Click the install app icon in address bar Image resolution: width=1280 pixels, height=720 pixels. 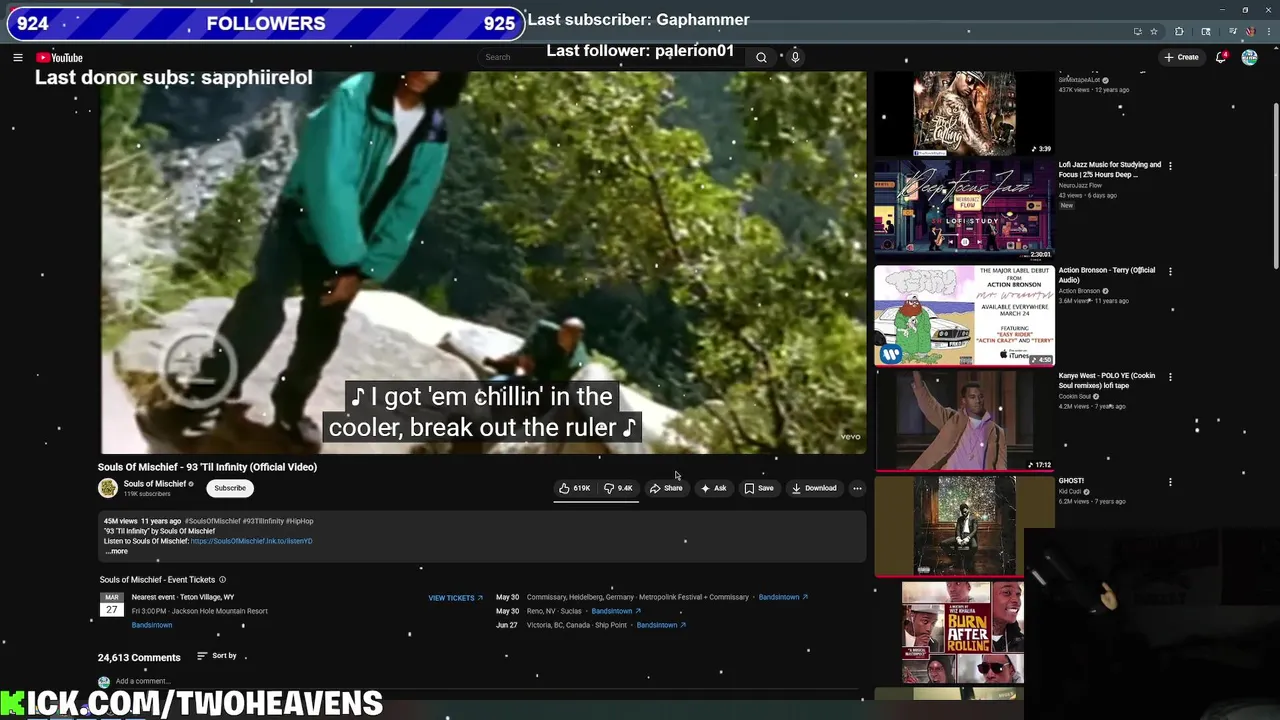(x=1138, y=31)
